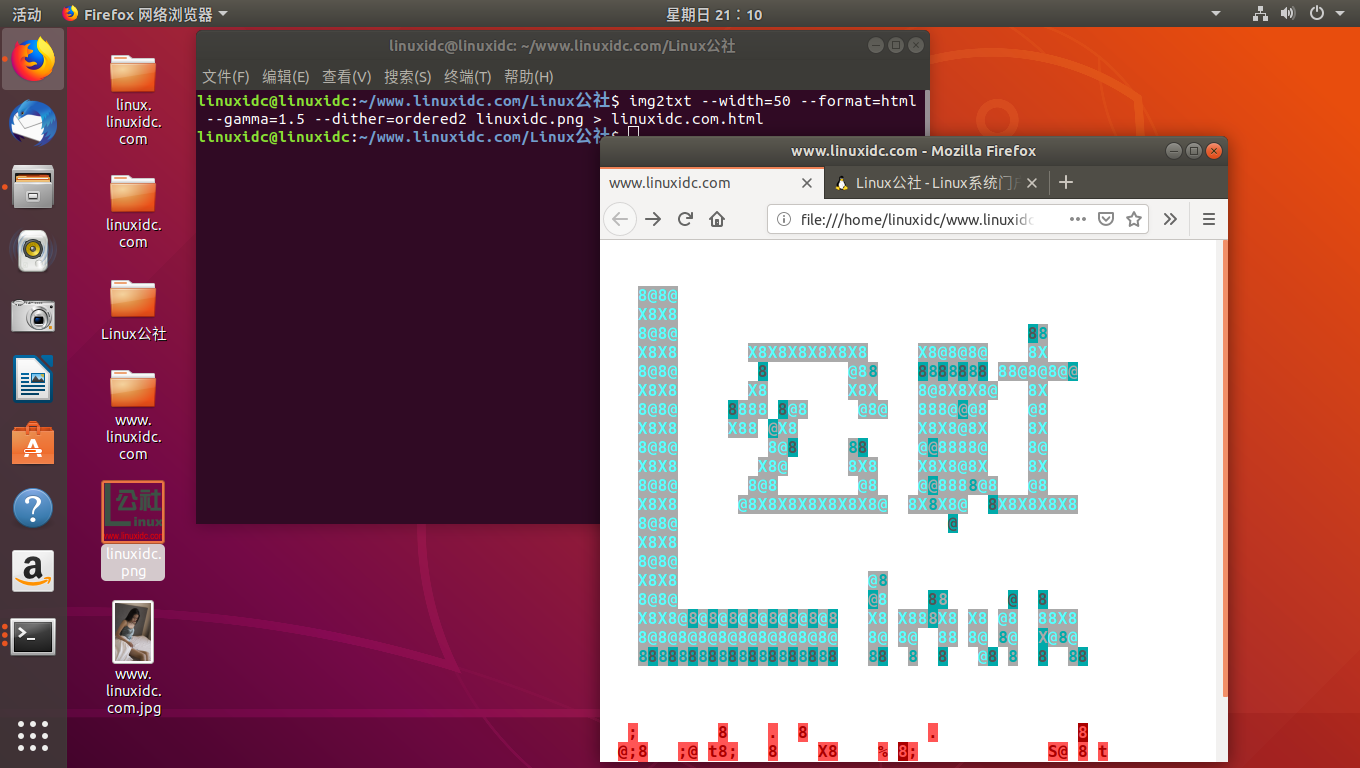Click terminal window scrollbar
The width and height of the screenshot is (1360, 768).
click(926, 112)
